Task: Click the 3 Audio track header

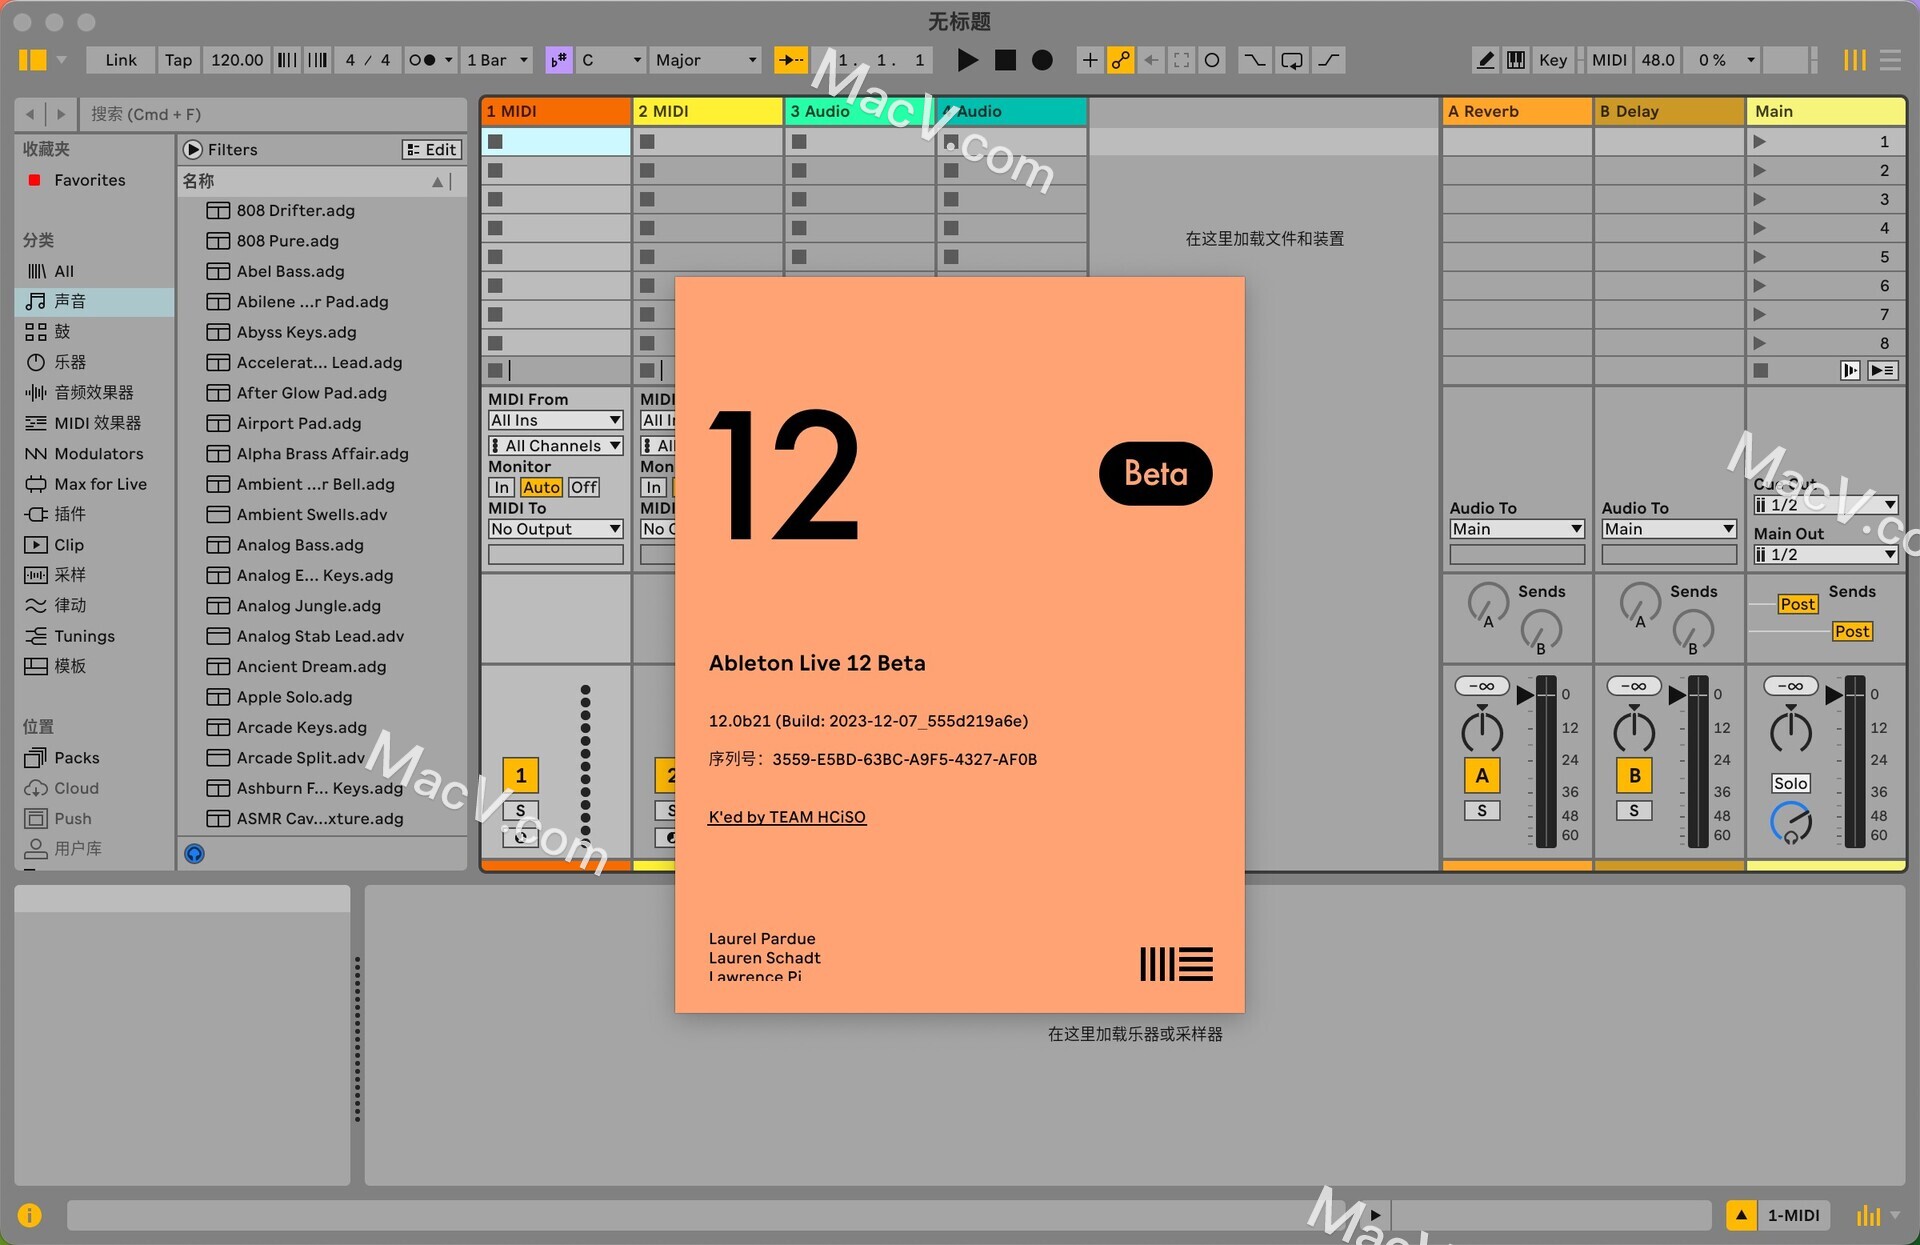Action: point(860,111)
